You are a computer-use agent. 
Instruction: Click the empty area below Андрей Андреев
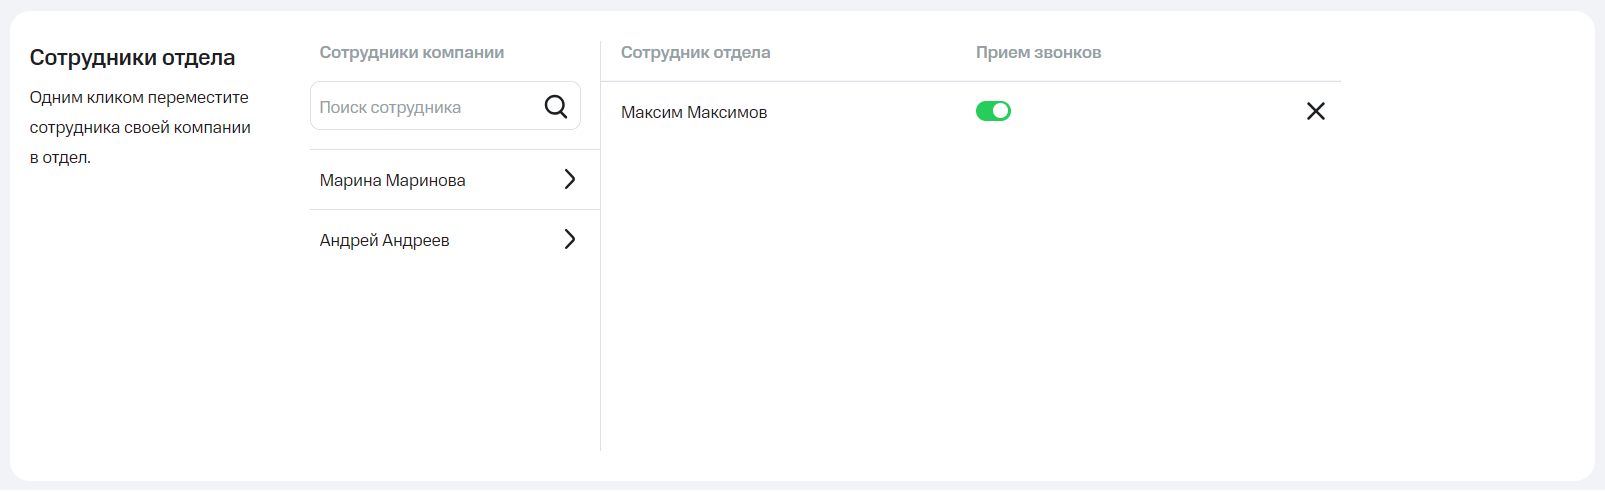pyautogui.click(x=450, y=350)
